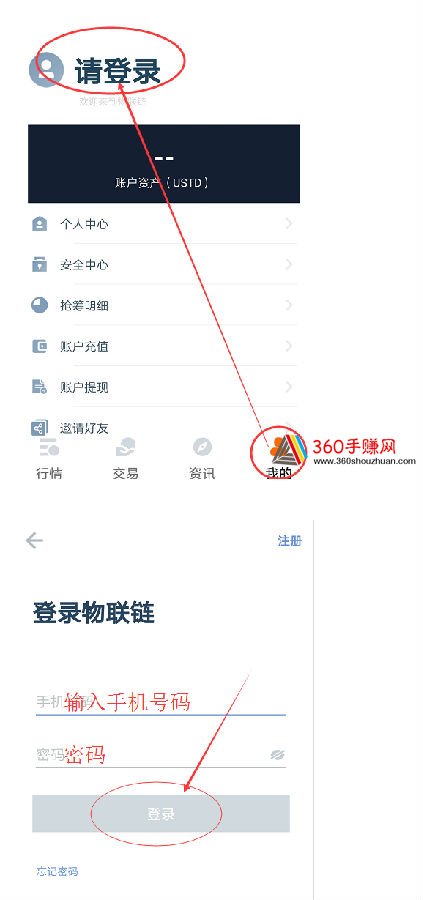Click the 请登录 heading to log in
423x900 pixels.
118,71
